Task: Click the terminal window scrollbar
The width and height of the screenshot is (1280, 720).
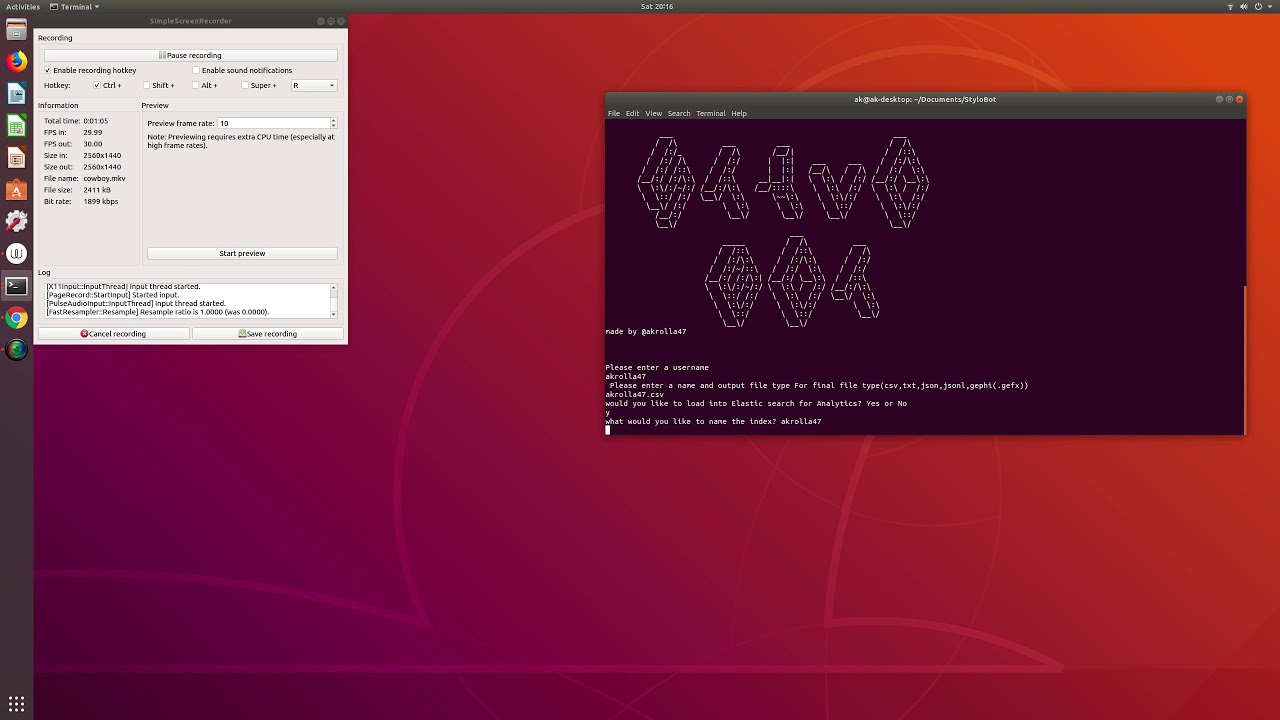Action: point(1244,360)
